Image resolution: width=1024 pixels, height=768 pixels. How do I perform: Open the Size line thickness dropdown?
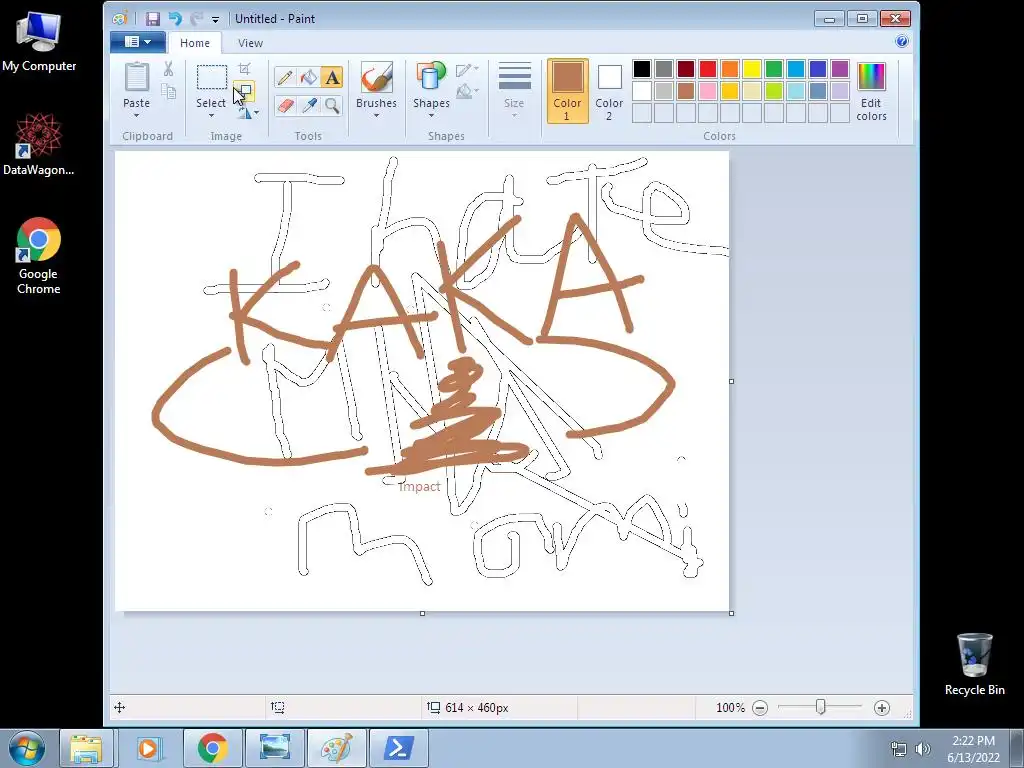coord(514,90)
